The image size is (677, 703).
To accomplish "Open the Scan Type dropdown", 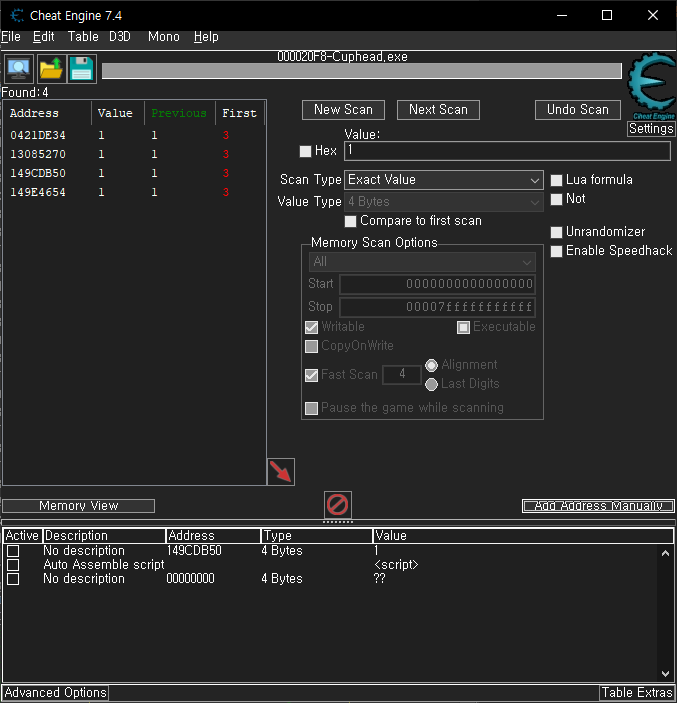I will pos(443,180).
